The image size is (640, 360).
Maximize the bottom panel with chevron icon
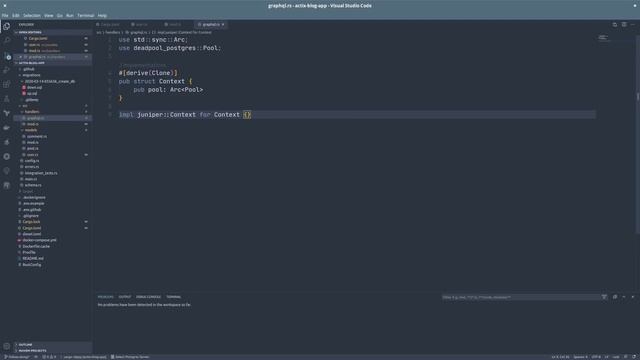tap(624, 297)
